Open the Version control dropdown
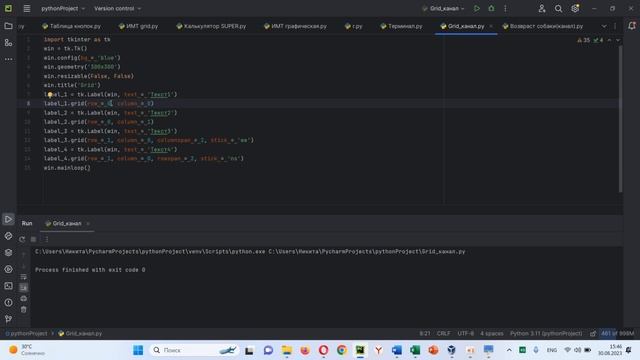The height and width of the screenshot is (360, 640). 118,8
